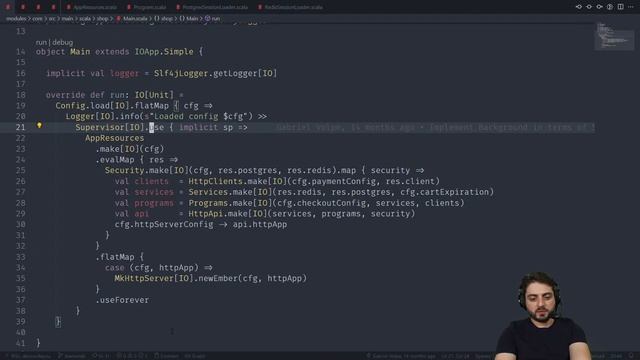The height and width of the screenshot is (360, 640).
Task: Click 'cfg.cartExpiration' on line 27
Action: click(x=444, y=192)
